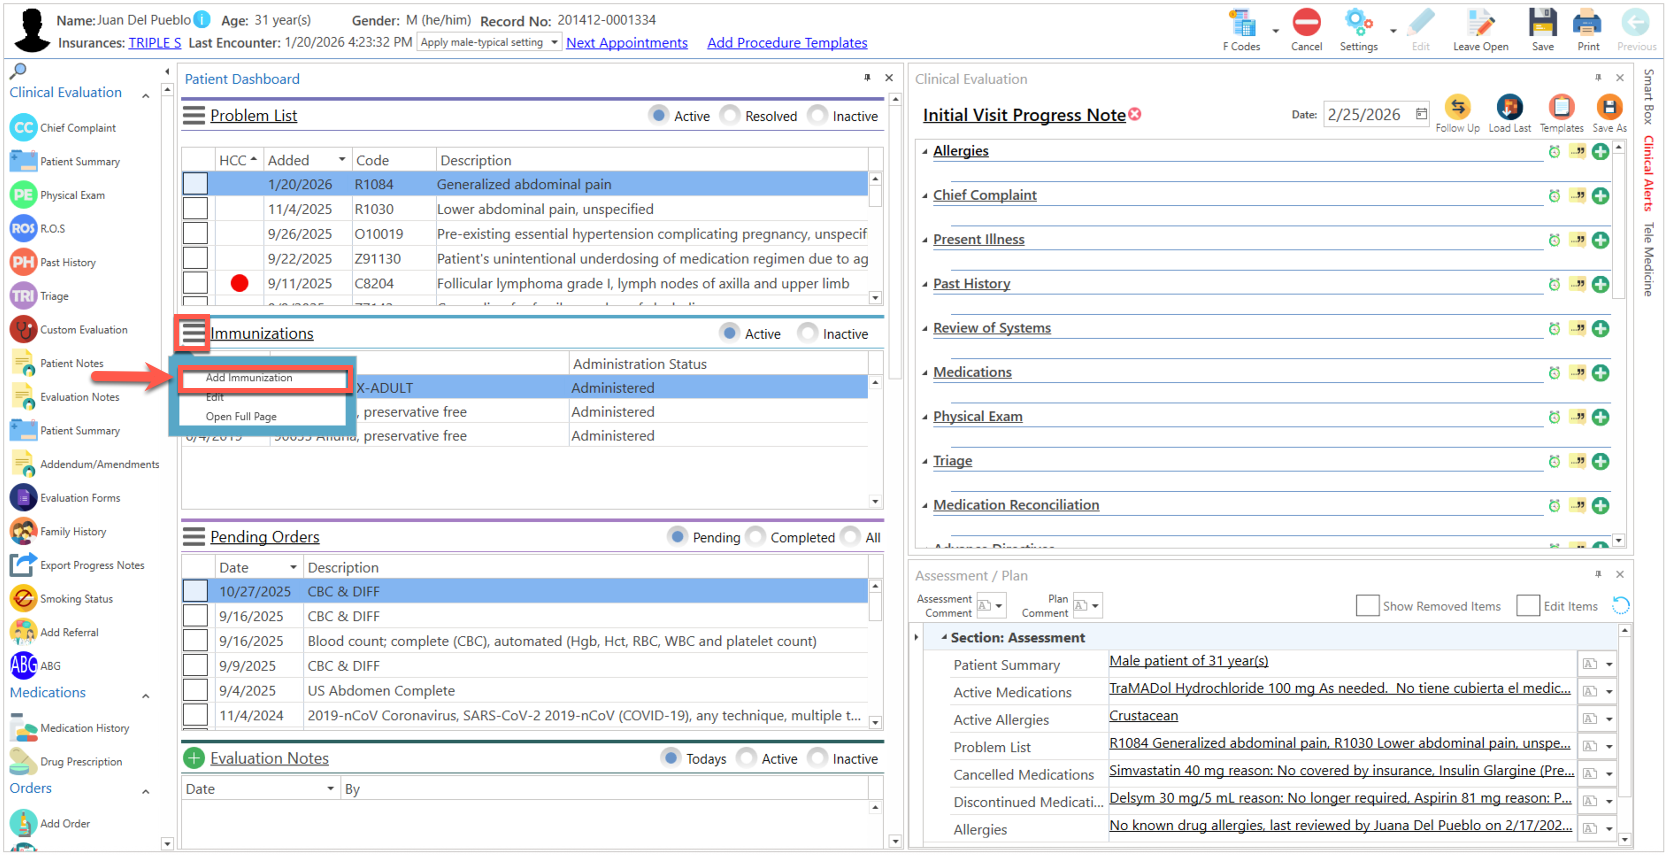Open Add Procedure Templates link
The height and width of the screenshot is (855, 1668).
pyautogui.click(x=787, y=43)
